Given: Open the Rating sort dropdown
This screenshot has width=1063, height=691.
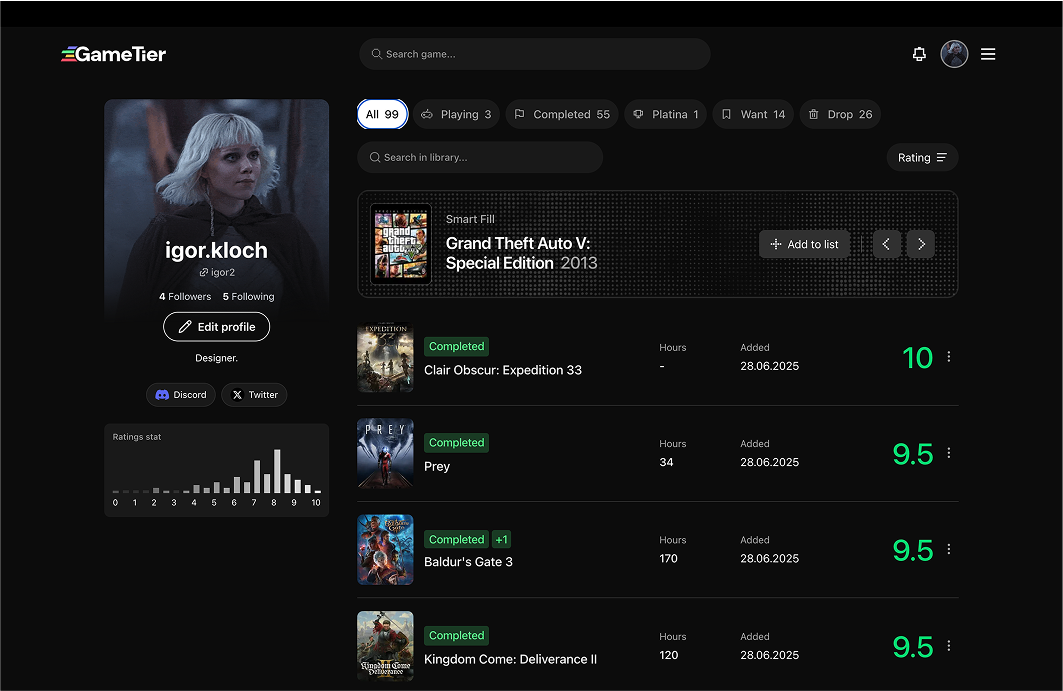Looking at the screenshot, I should click(922, 157).
